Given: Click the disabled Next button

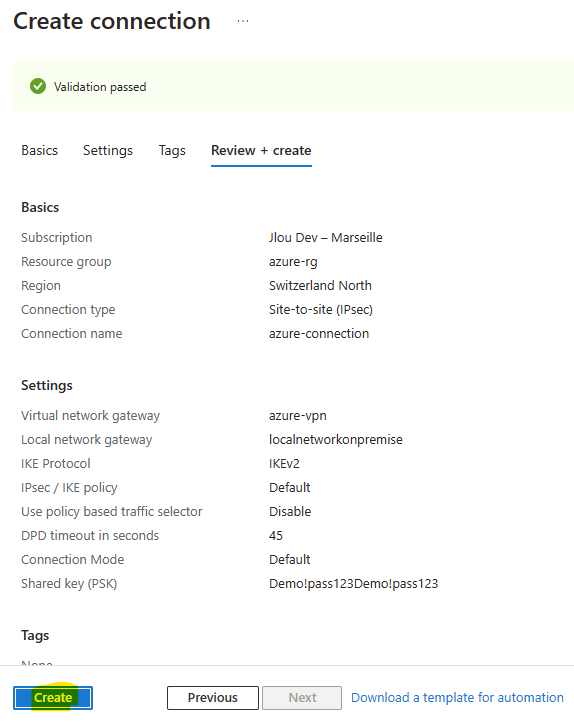Looking at the screenshot, I should pyautogui.click(x=302, y=697).
